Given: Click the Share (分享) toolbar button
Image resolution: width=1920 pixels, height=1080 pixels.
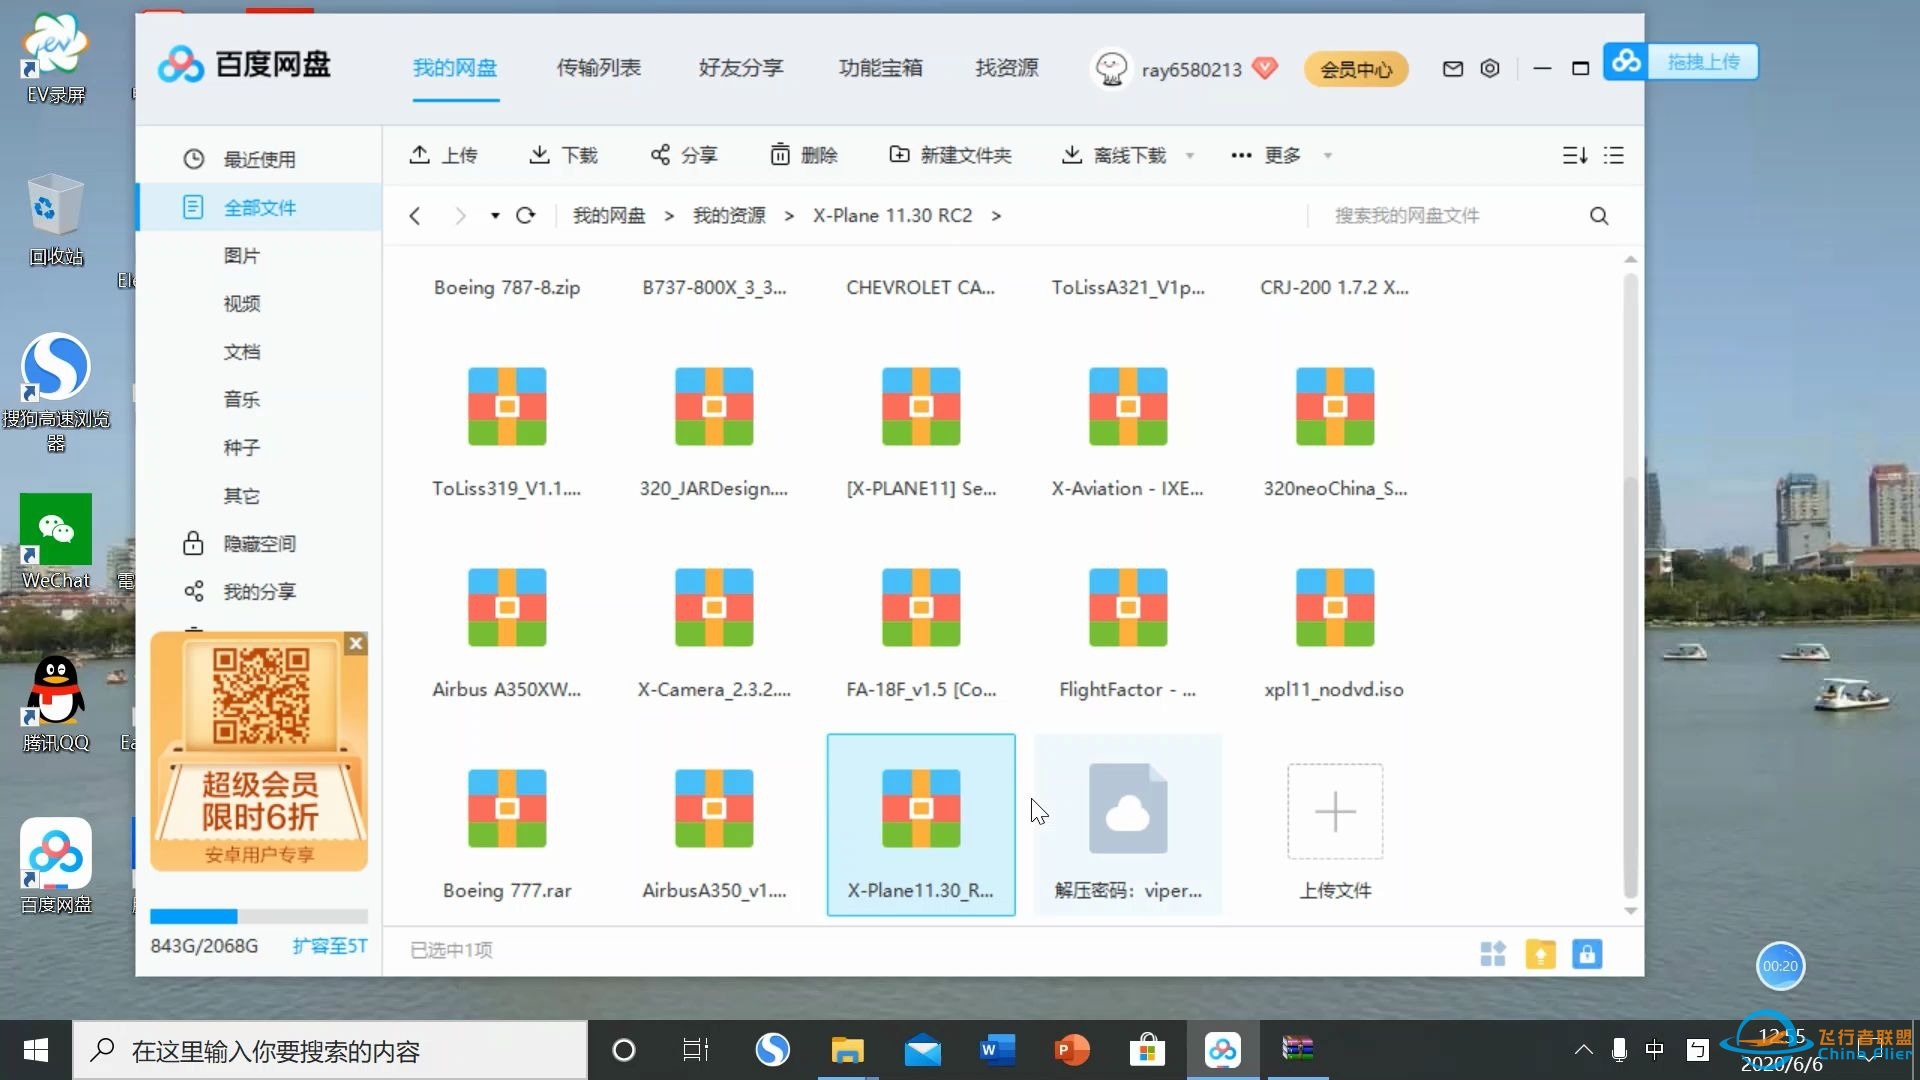Looking at the screenshot, I should coord(684,155).
